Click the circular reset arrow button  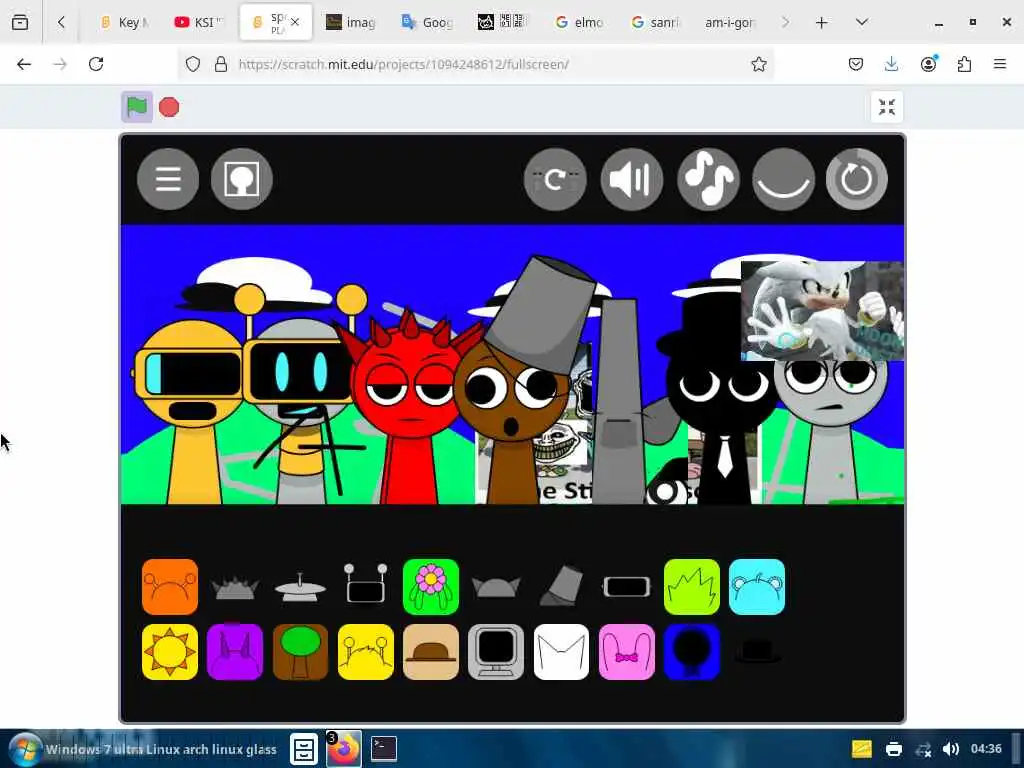pos(857,180)
